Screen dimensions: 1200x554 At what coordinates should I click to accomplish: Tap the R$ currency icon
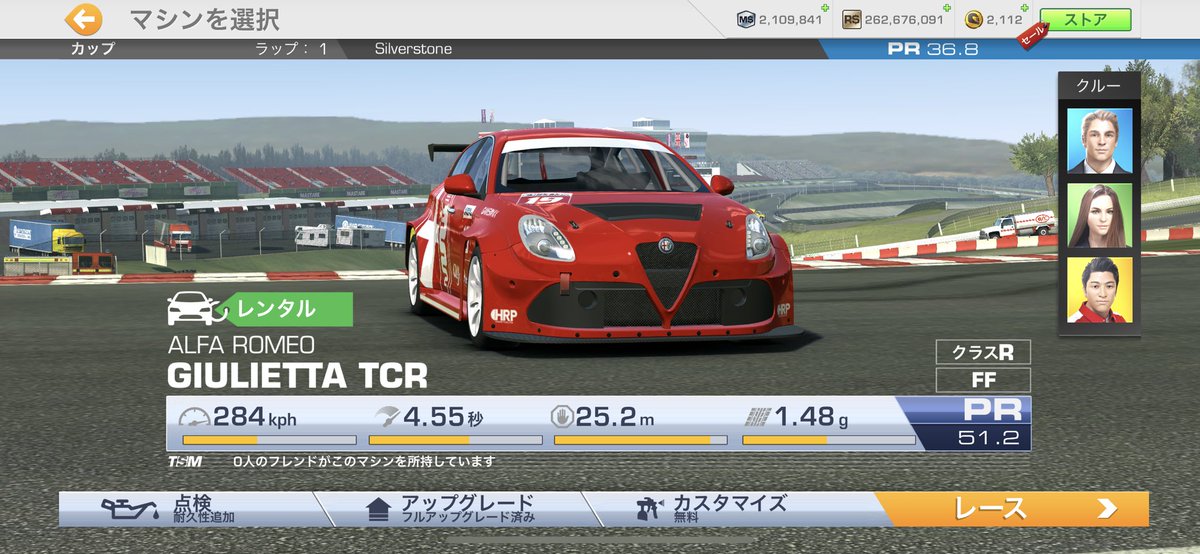pos(851,19)
